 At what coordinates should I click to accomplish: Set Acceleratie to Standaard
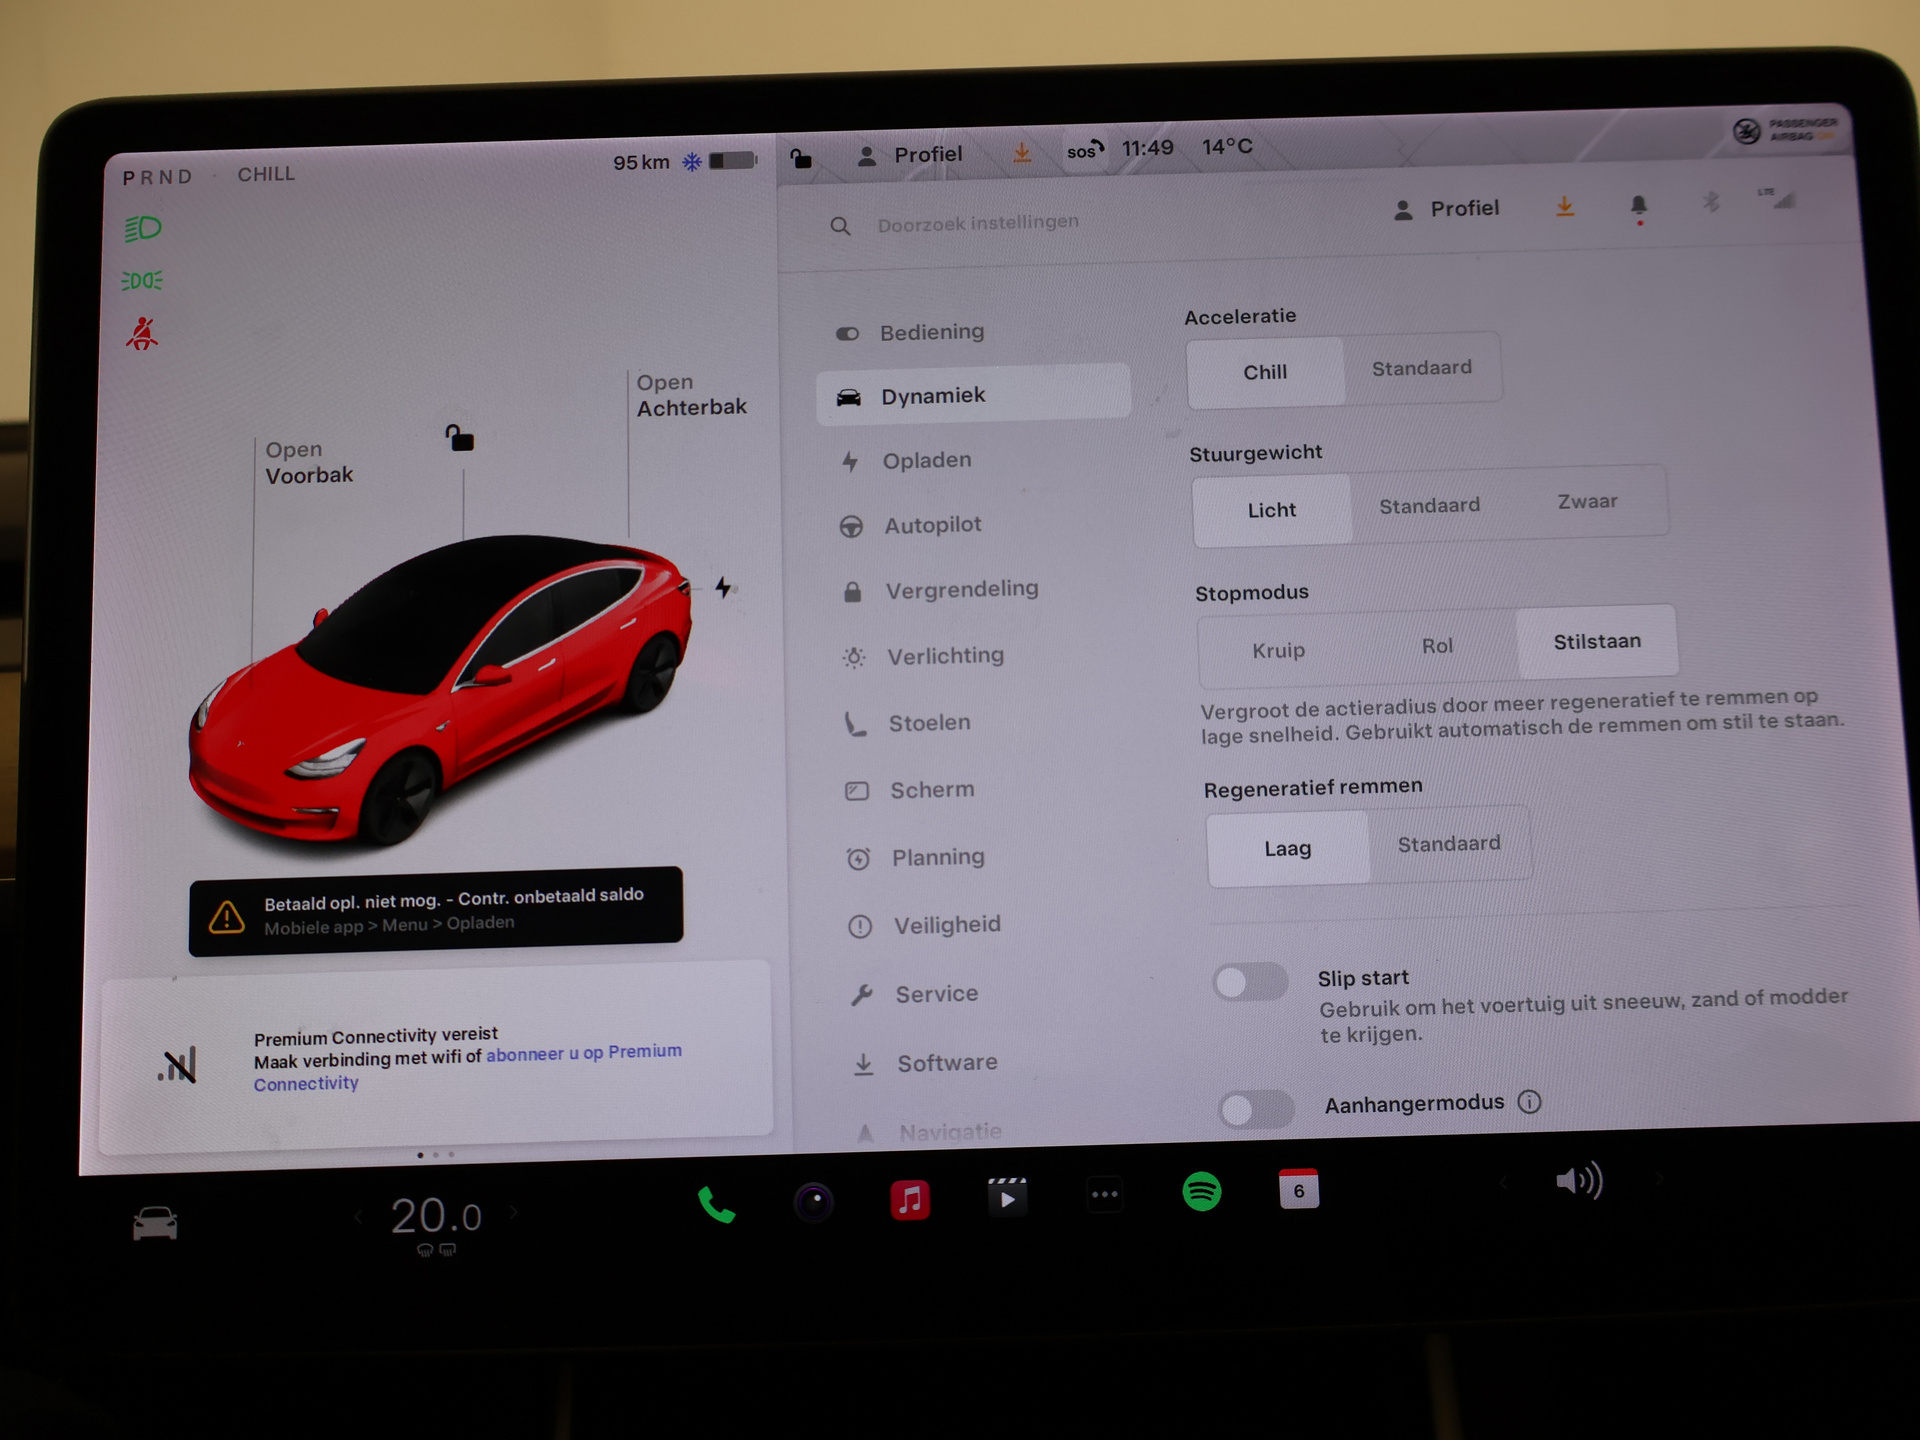1421,368
